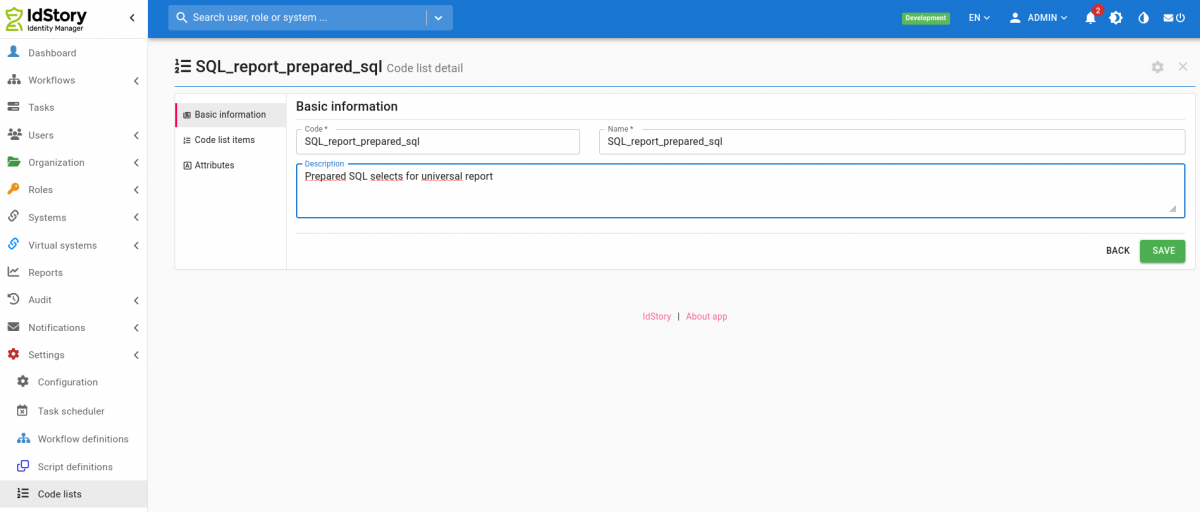1200x512 pixels.
Task: Open Script definitions in sidebar
Action: 74,467
